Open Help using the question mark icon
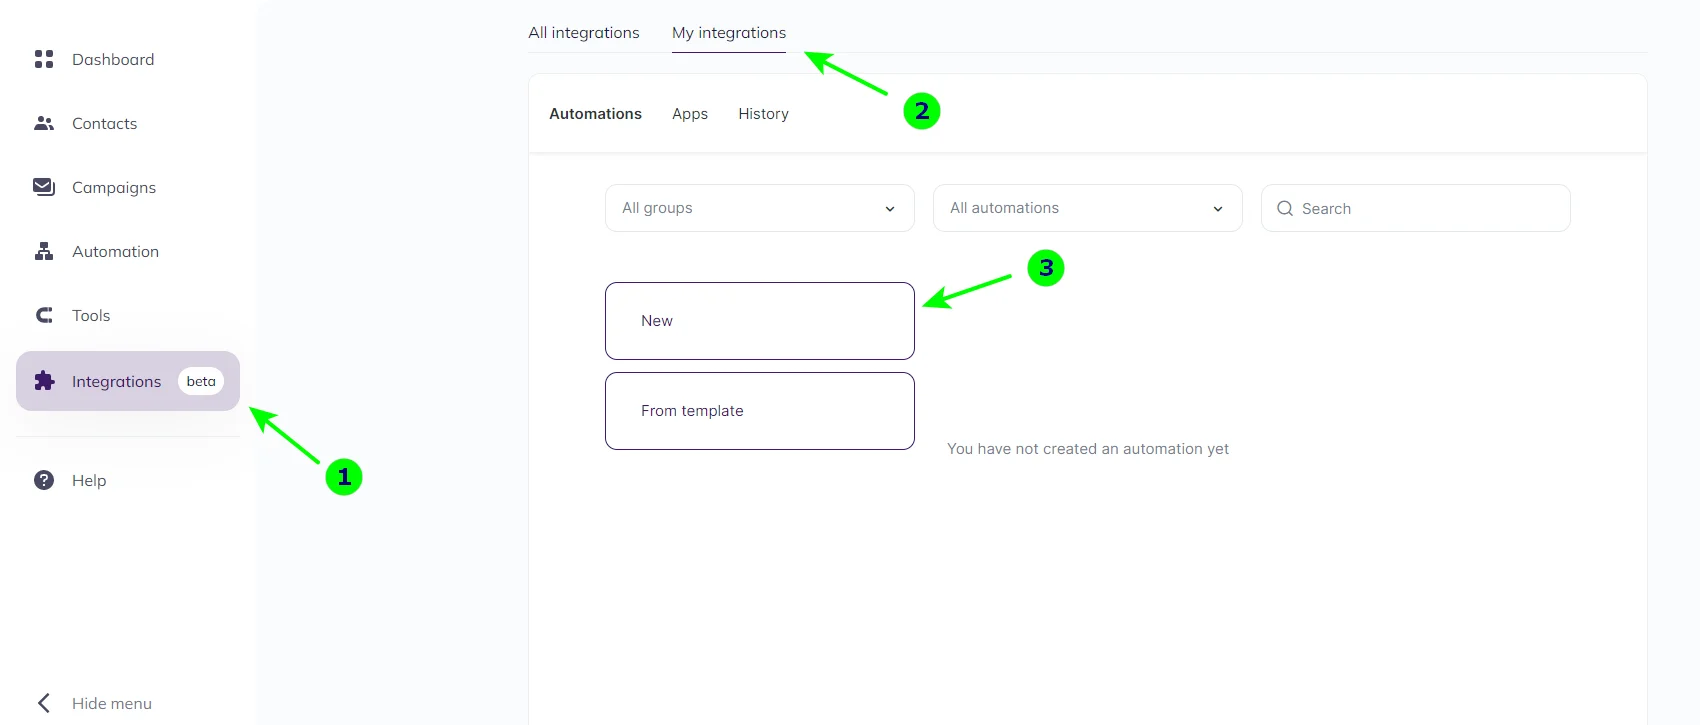The height and width of the screenshot is (725, 1700). [43, 480]
